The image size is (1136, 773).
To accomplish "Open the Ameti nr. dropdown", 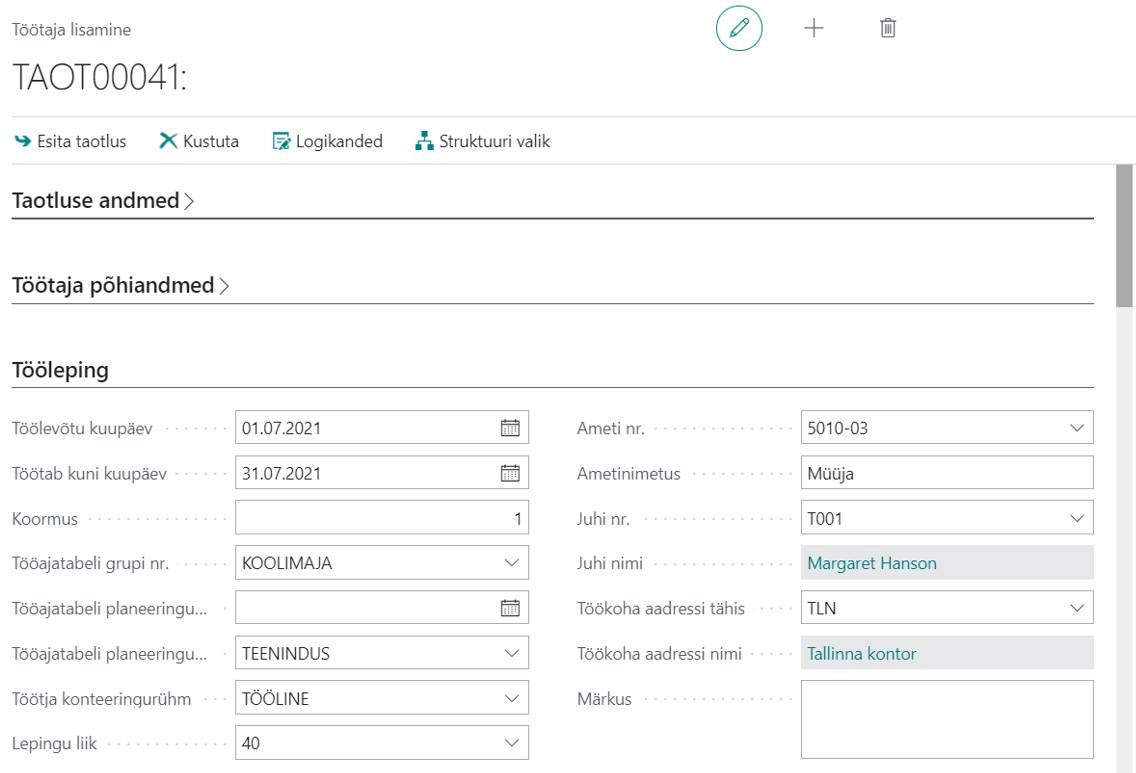I will [x=1077, y=427].
